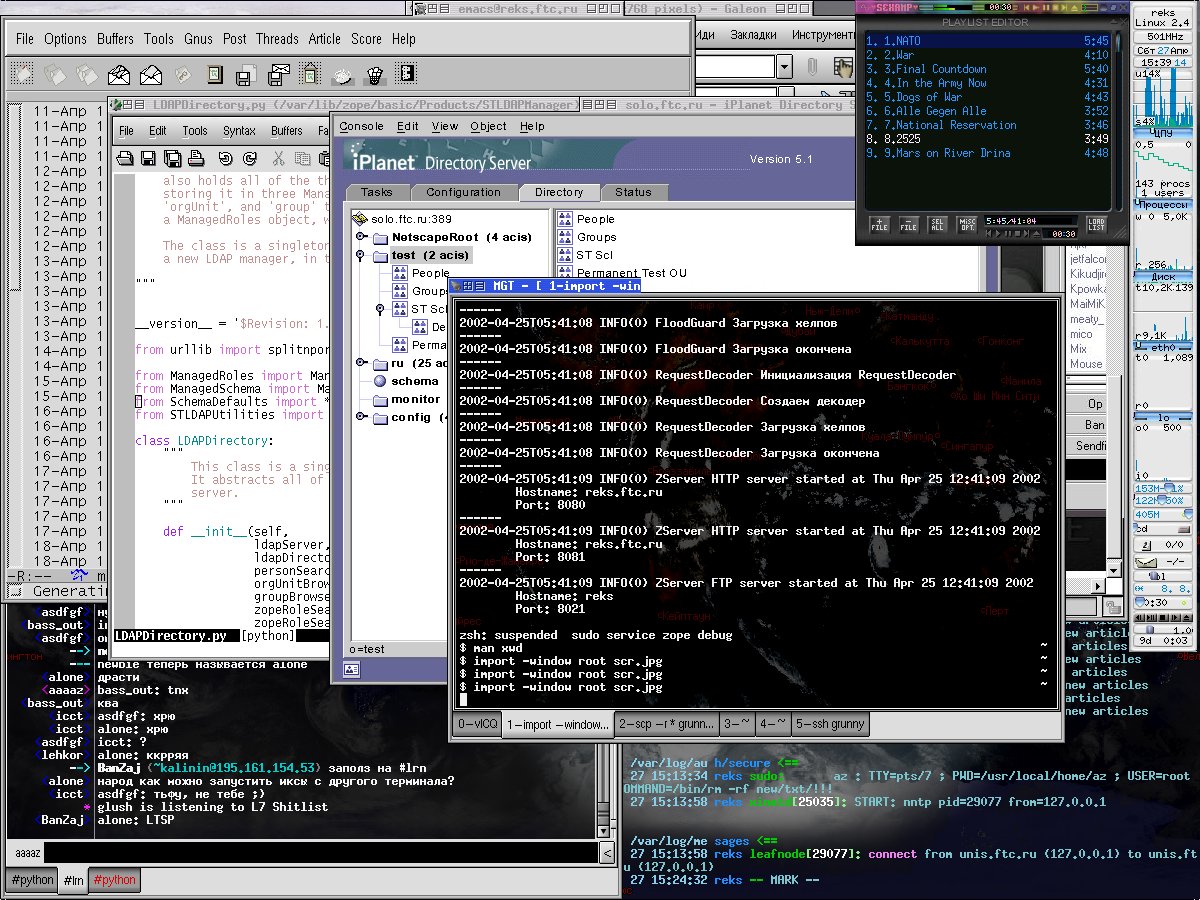The height and width of the screenshot is (900, 1200).
Task: Click the nickname mico in the IRC user list
Action: pyautogui.click(x=1081, y=334)
